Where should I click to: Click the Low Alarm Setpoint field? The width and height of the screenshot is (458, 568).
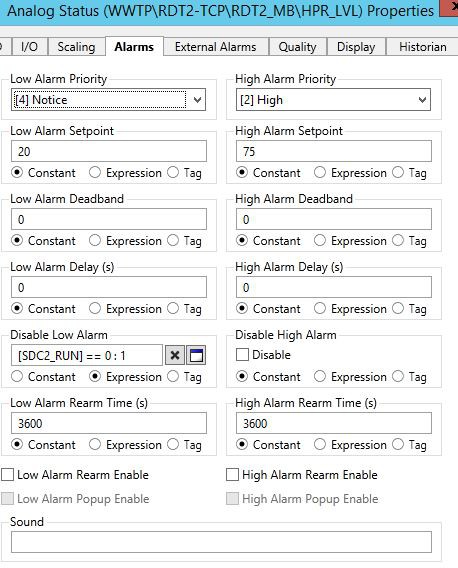coord(109,151)
